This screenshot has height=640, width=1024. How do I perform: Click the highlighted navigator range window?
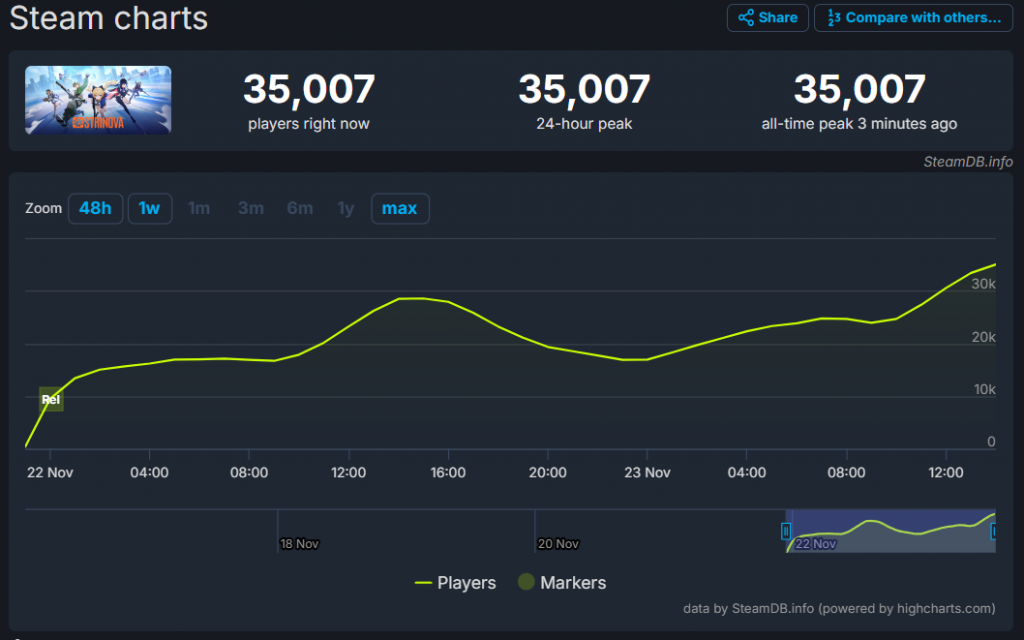(890, 531)
